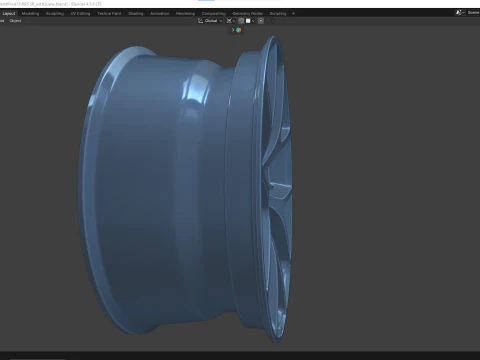The width and height of the screenshot is (480, 360).
Task: Open the Modeling workspace tab
Action: 30,14
